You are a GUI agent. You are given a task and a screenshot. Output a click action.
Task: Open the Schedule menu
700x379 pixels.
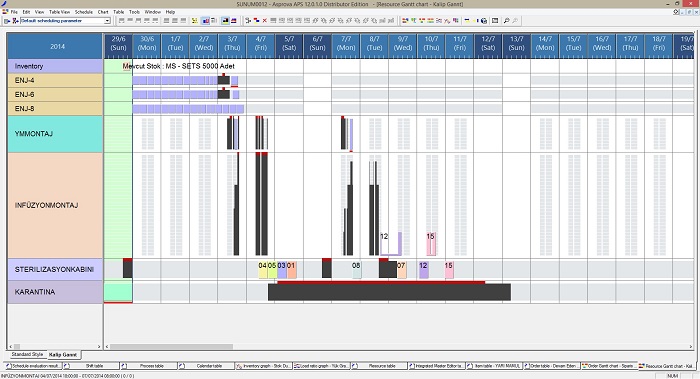pos(83,12)
